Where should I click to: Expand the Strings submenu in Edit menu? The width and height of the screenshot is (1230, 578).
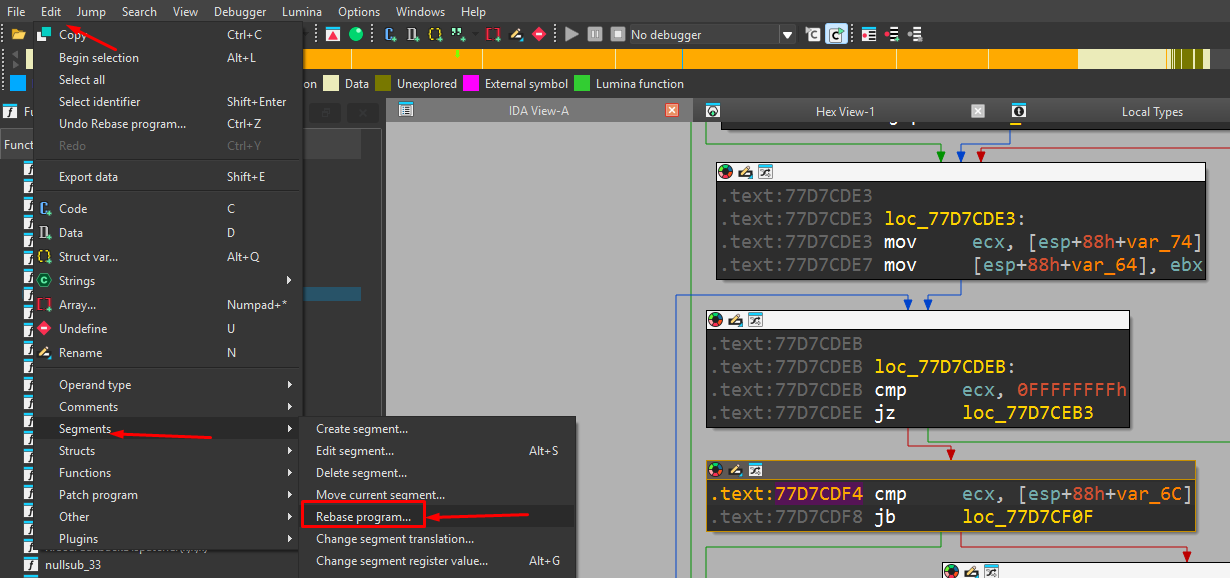click(168, 281)
